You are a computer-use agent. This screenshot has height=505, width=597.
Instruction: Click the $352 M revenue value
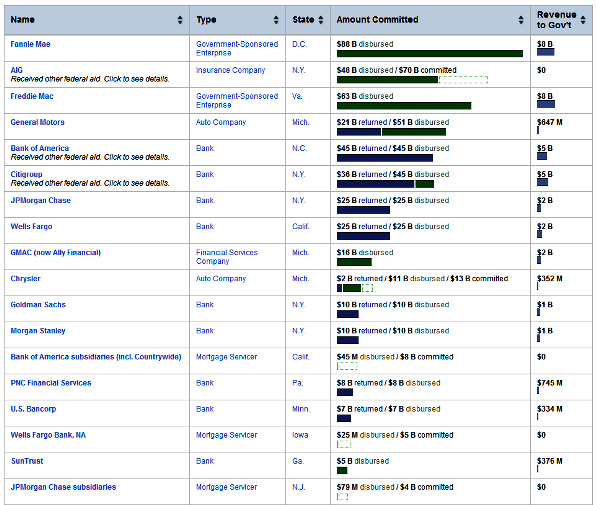549,278
